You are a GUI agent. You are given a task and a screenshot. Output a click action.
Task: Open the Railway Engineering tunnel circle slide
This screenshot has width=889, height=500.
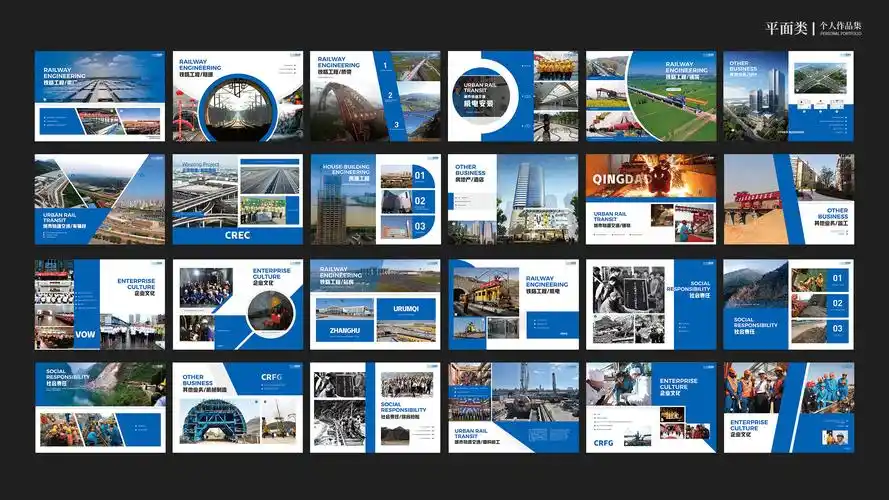237,96
